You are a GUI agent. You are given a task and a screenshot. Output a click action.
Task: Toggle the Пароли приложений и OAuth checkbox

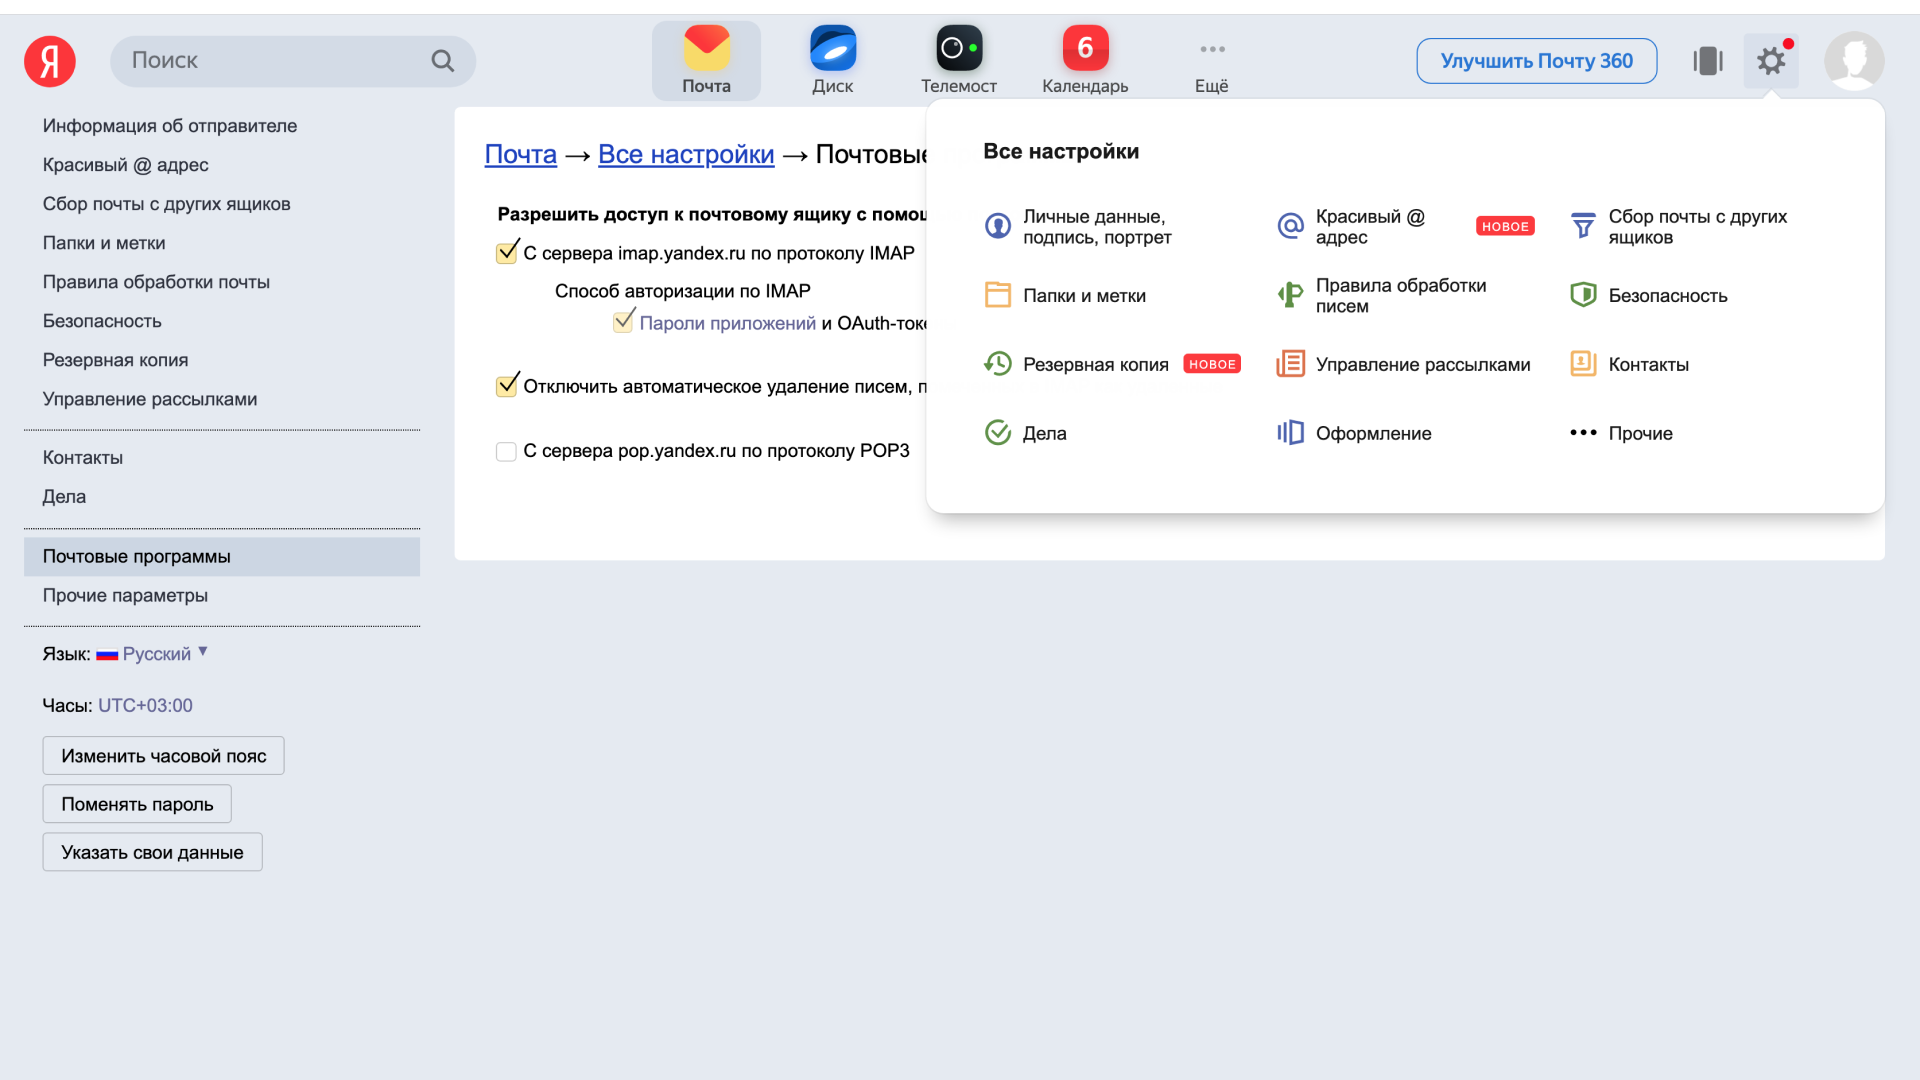[624, 322]
